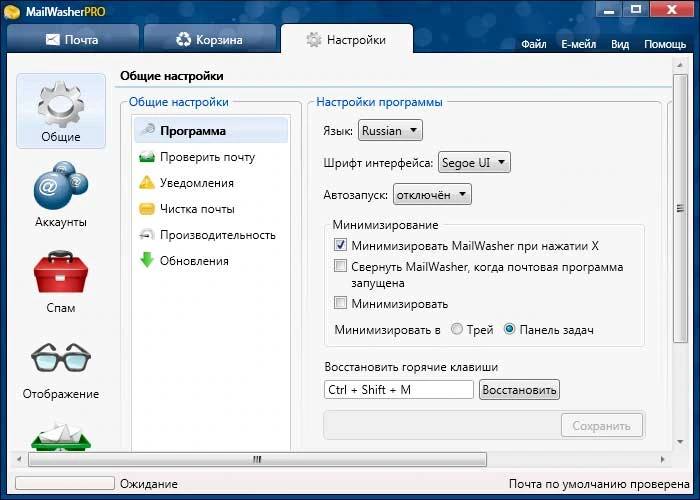
Task: Open the Е-мейл menu
Action: [x=579, y=44]
